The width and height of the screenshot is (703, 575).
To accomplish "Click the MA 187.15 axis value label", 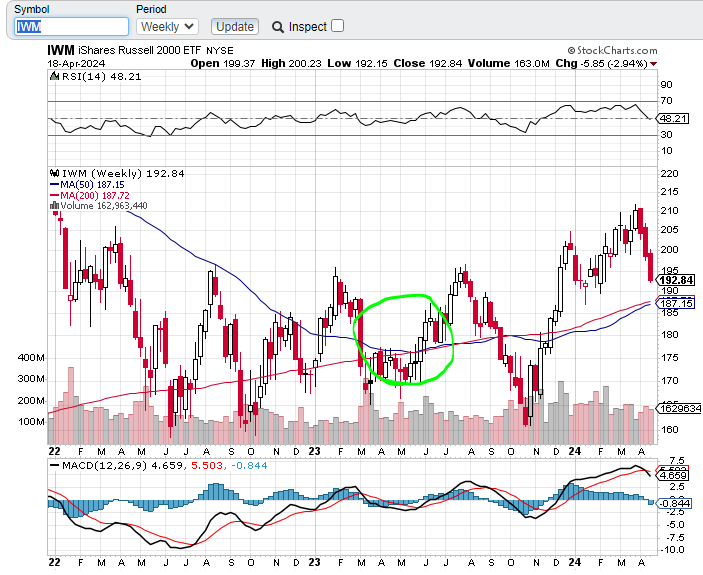I will point(677,304).
